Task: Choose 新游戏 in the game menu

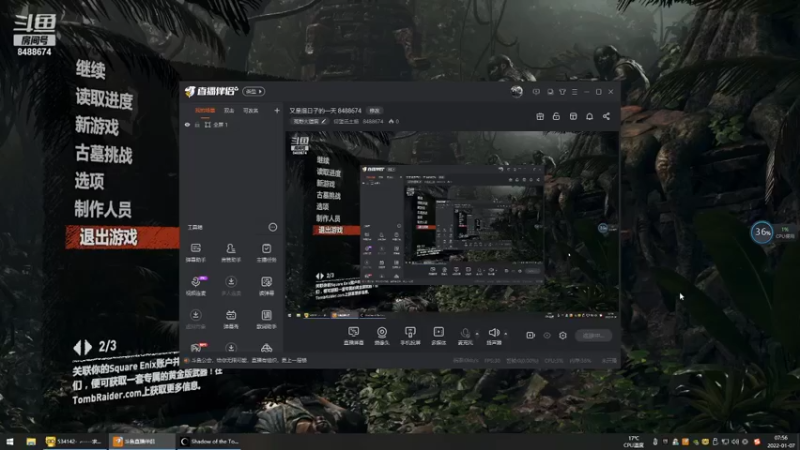Action: coord(97,126)
